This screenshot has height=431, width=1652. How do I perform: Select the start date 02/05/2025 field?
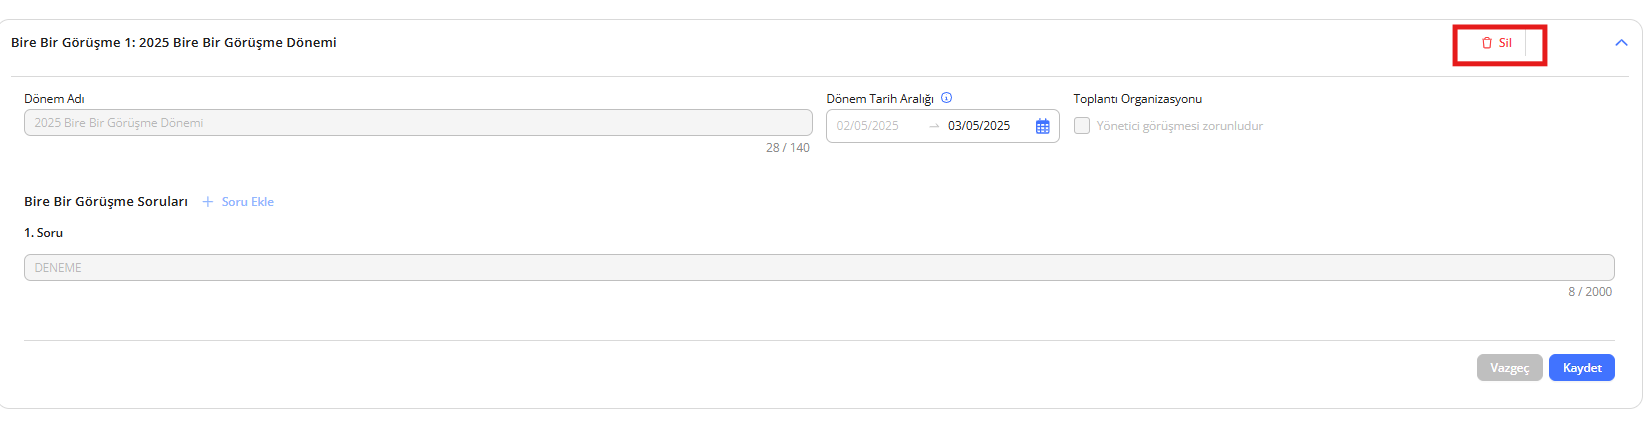[x=868, y=126]
